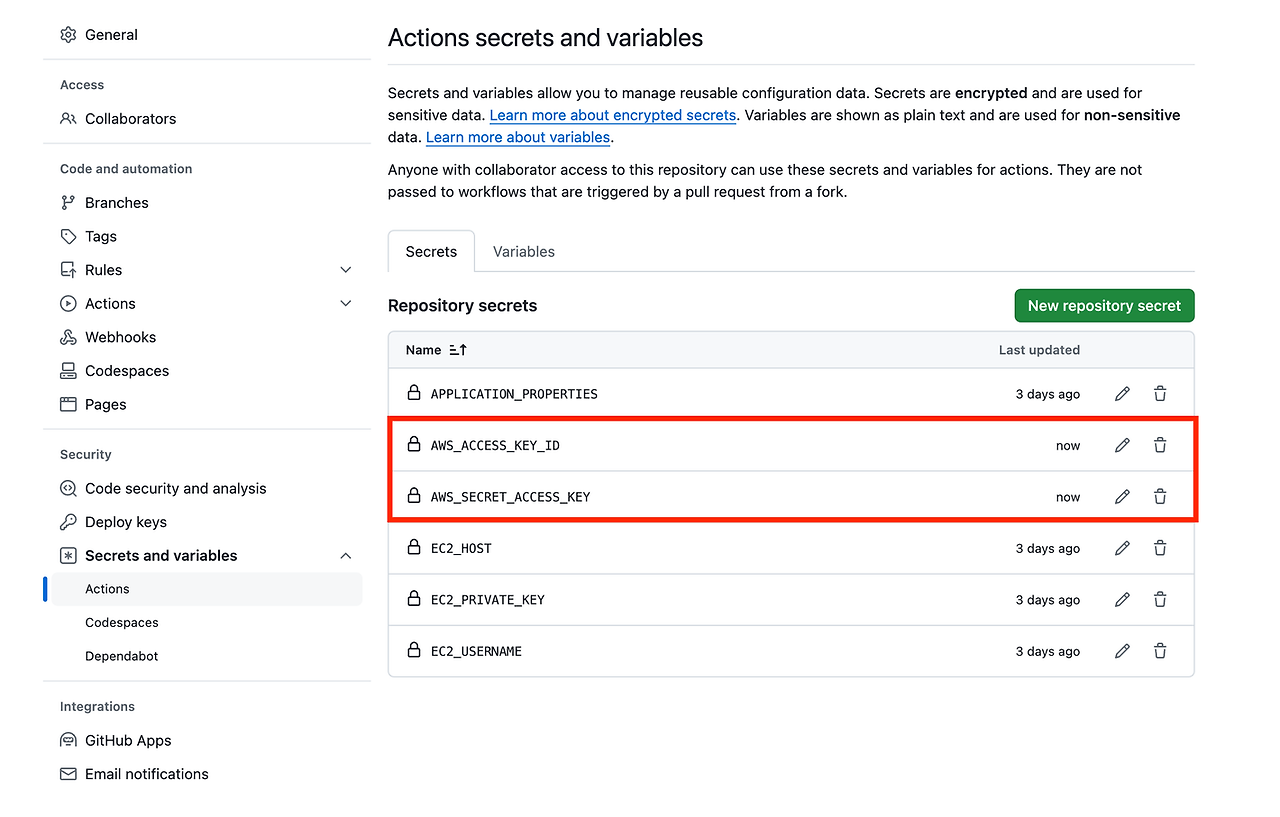Click the Code security shield-search icon

(x=68, y=488)
